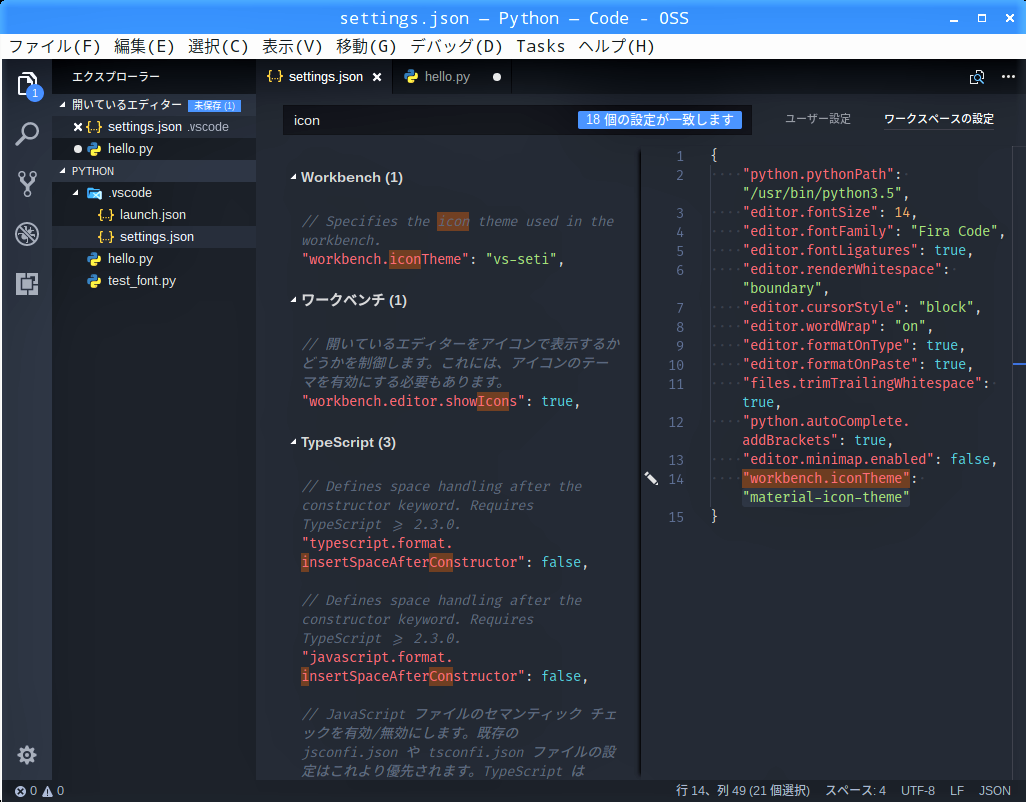This screenshot has width=1026, height=802.
Task: Open test_font.py in the explorer
Action: point(154,281)
